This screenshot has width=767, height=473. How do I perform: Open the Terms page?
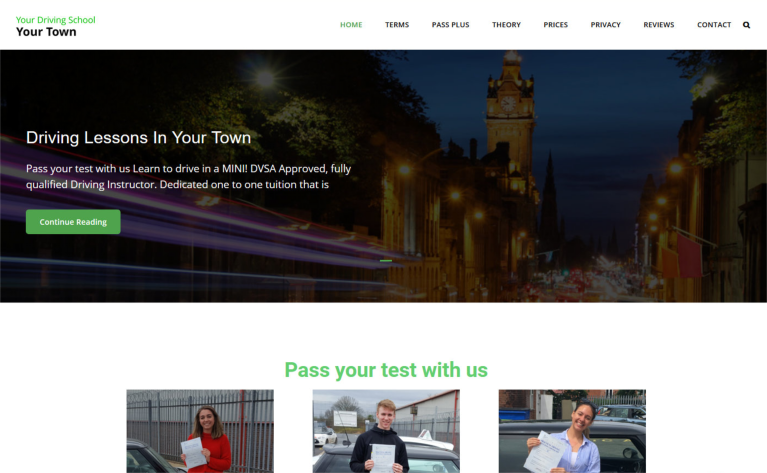[397, 25]
